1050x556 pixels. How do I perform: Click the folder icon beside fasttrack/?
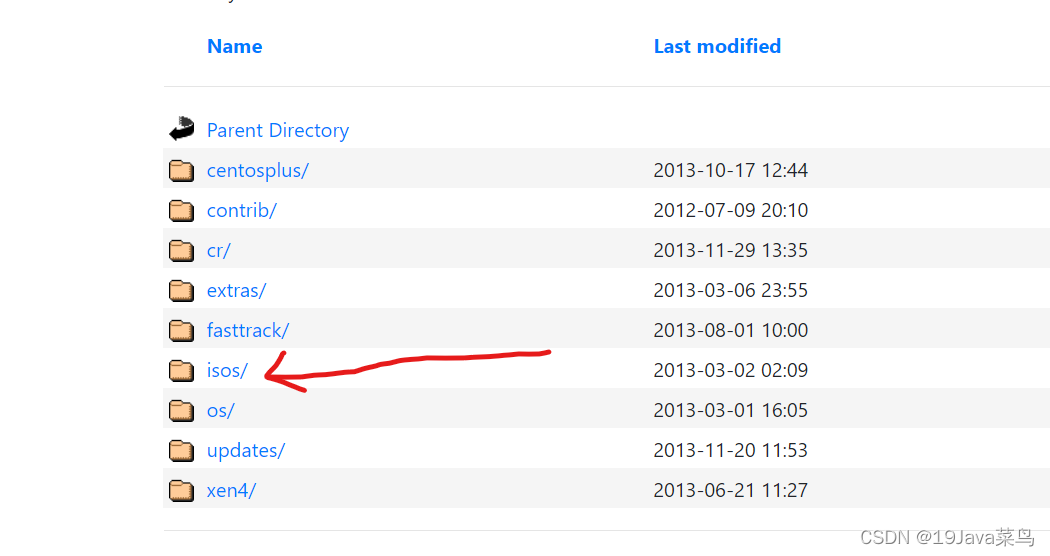click(x=181, y=330)
